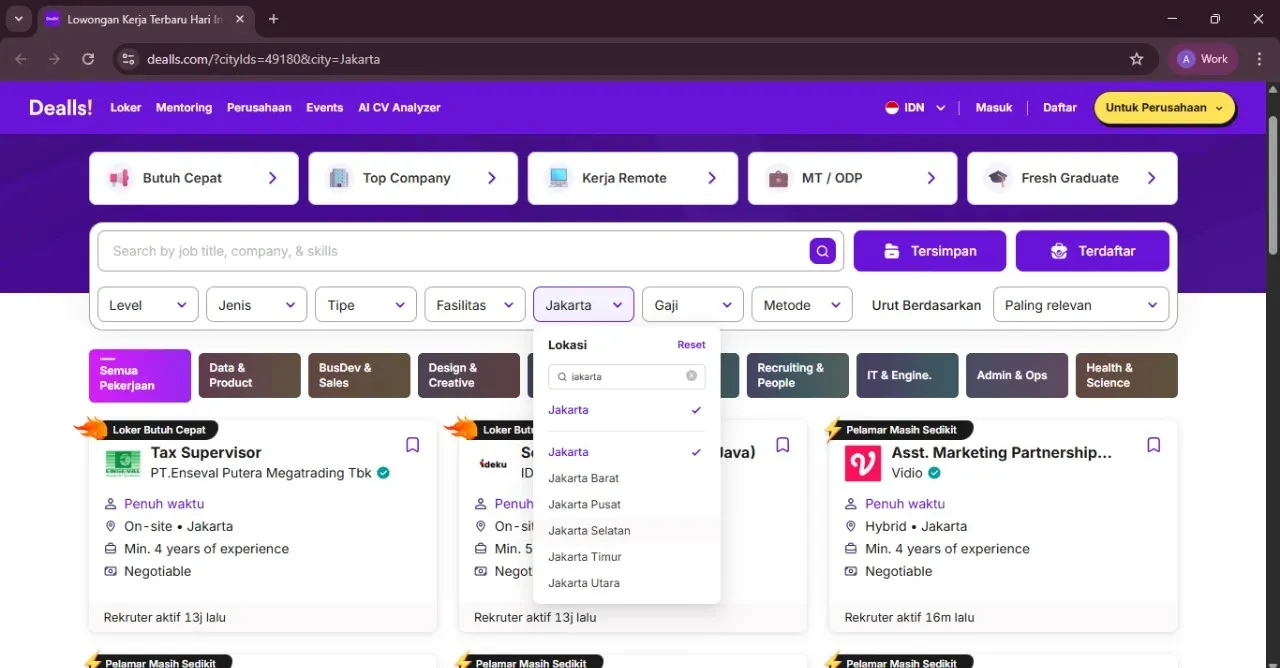
Task: Clear the location search text with the x icon
Action: (x=691, y=376)
